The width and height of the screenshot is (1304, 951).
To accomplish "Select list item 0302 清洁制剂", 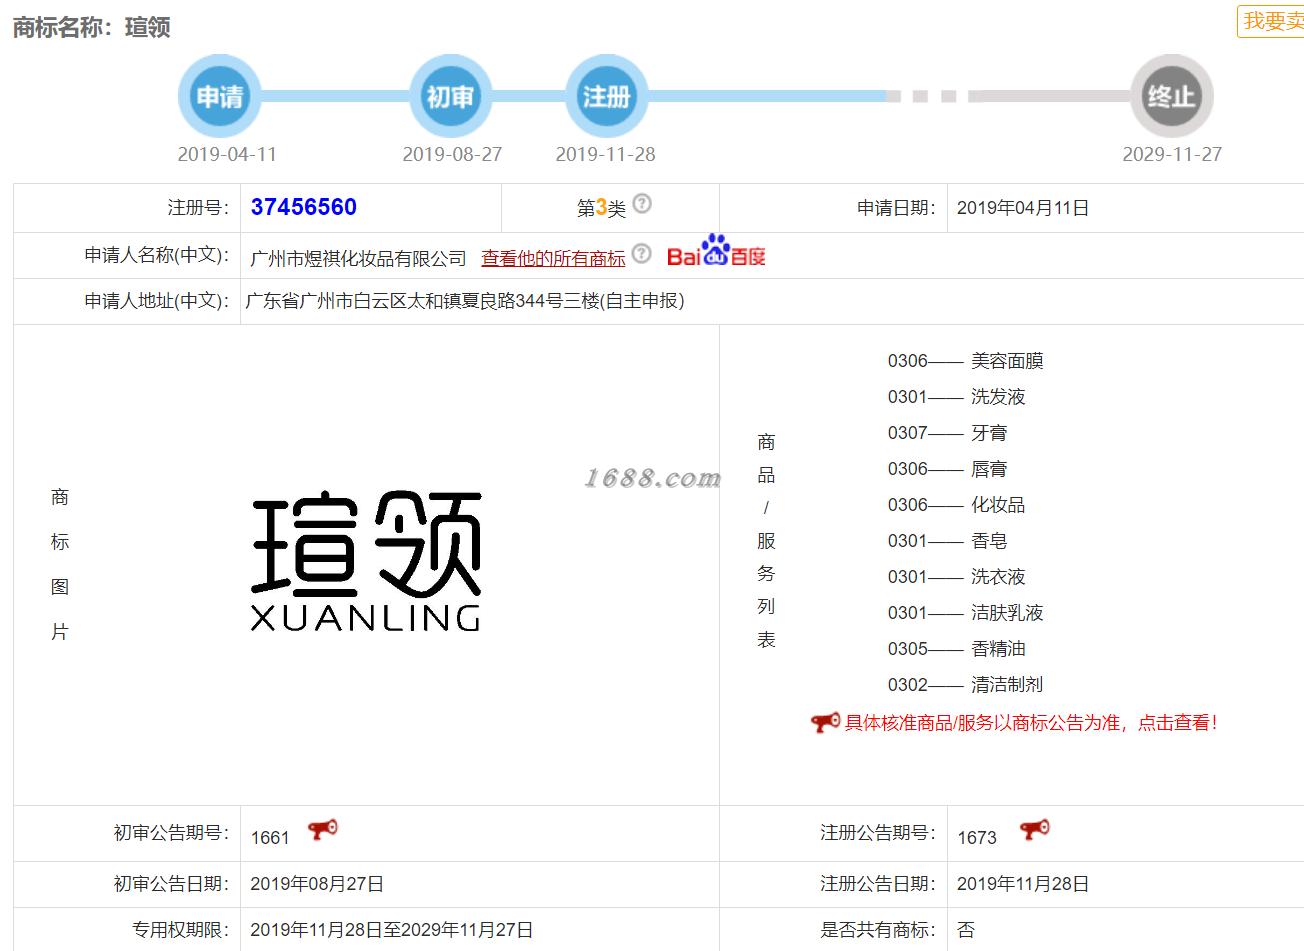I will 965,685.
